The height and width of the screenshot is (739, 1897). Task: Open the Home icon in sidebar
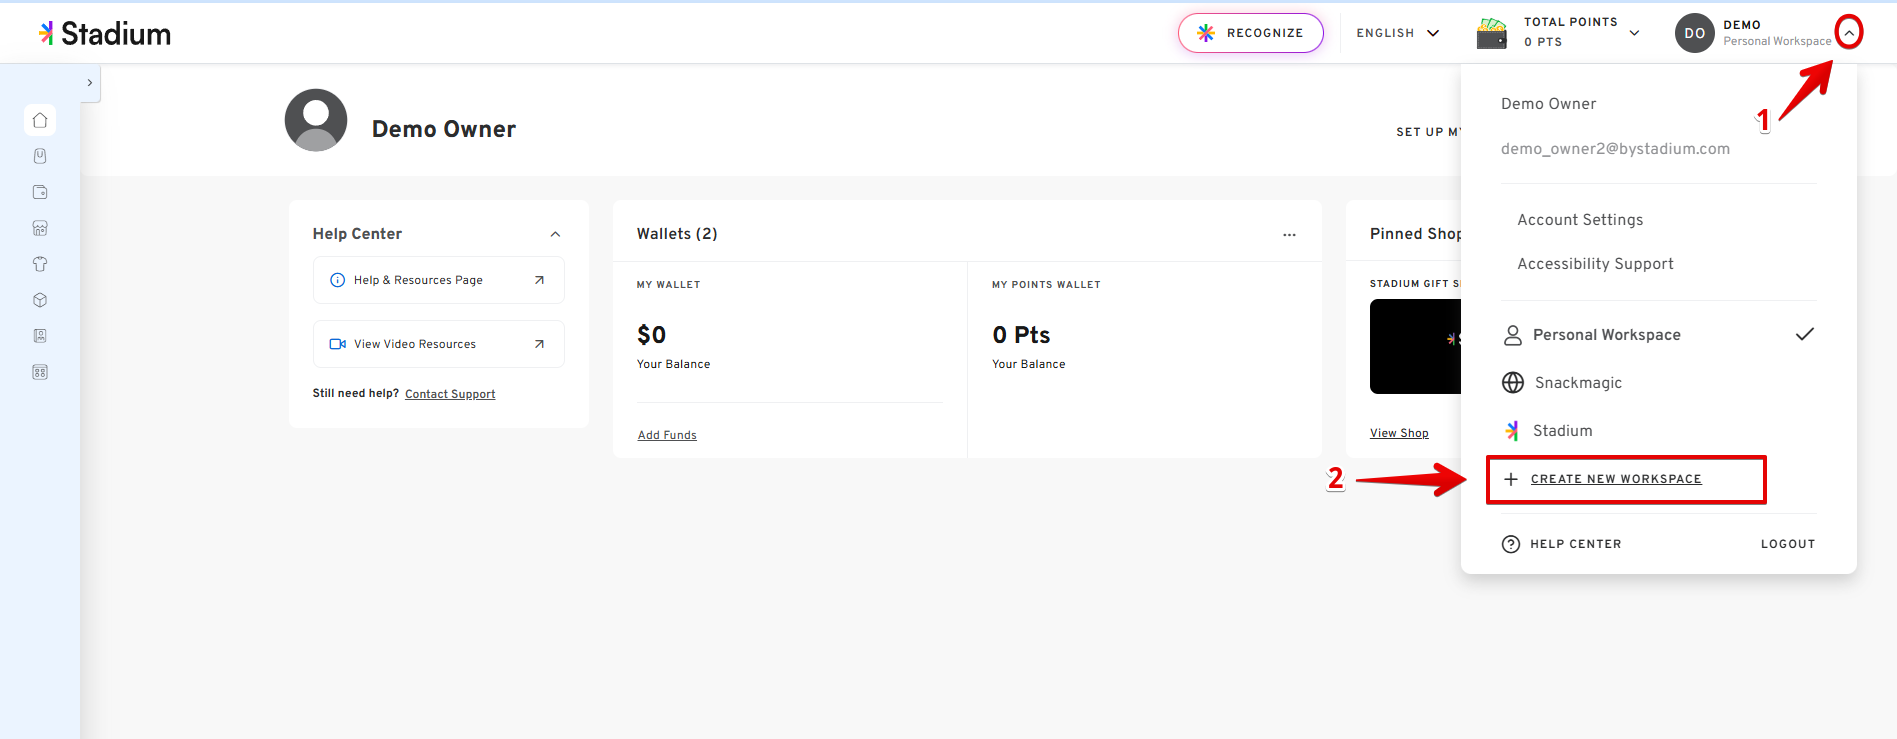coord(40,120)
